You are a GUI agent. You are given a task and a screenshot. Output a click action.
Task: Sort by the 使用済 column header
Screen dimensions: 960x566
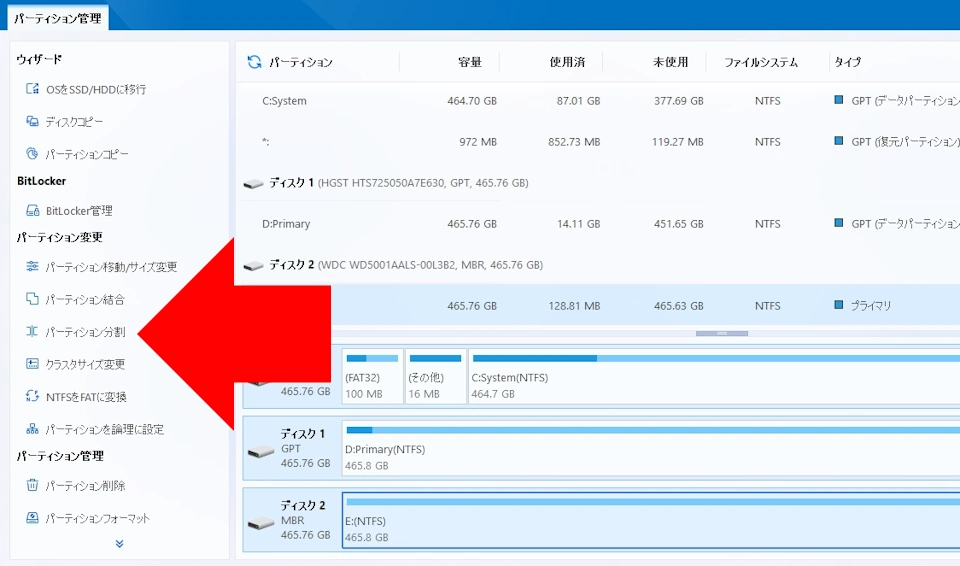point(567,62)
